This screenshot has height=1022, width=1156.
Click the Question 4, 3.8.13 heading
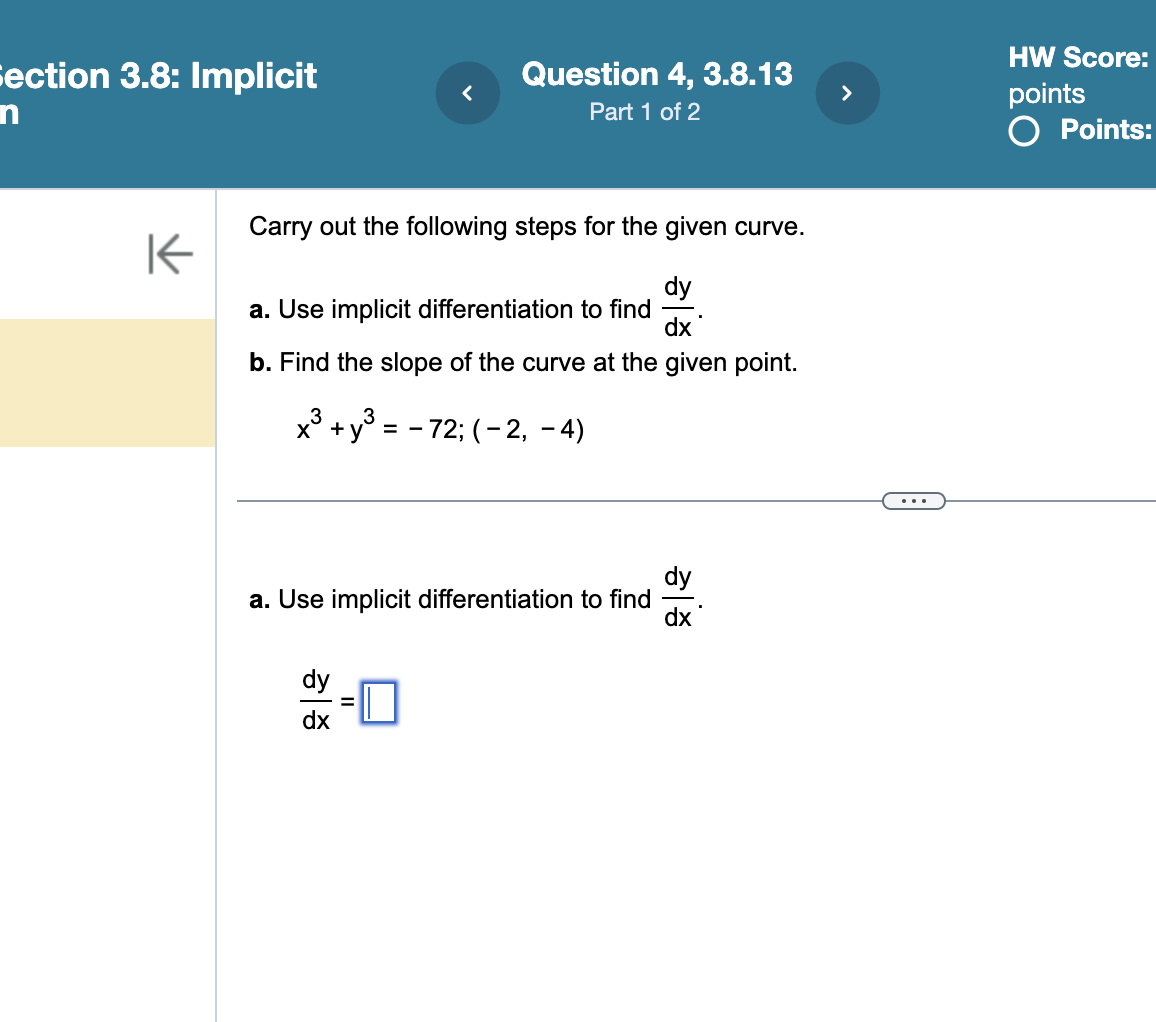coord(656,74)
